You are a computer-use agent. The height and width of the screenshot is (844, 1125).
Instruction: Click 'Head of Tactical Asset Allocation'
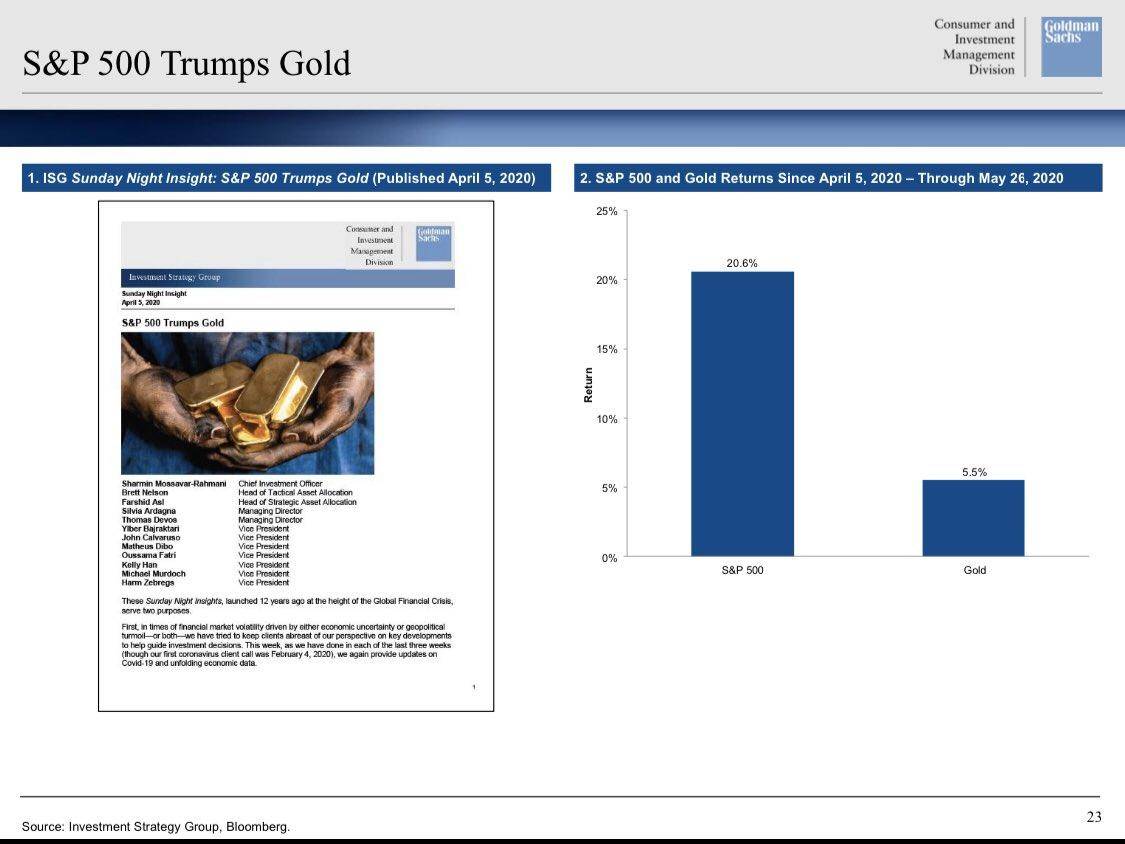tap(296, 492)
